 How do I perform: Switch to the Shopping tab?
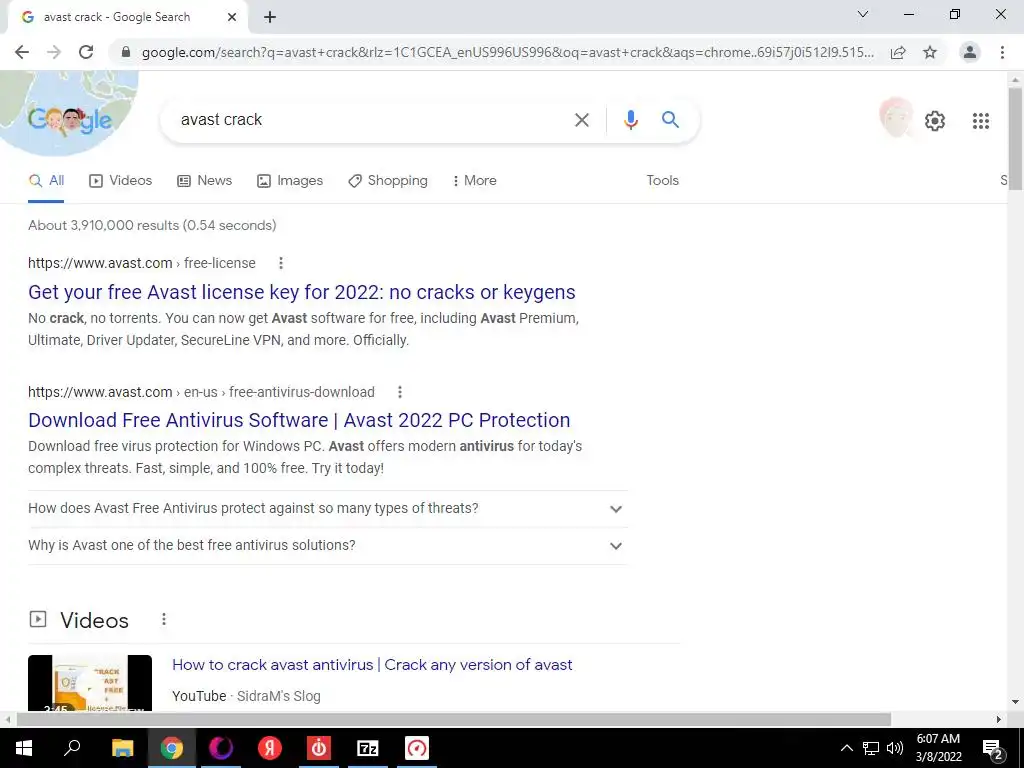(388, 181)
